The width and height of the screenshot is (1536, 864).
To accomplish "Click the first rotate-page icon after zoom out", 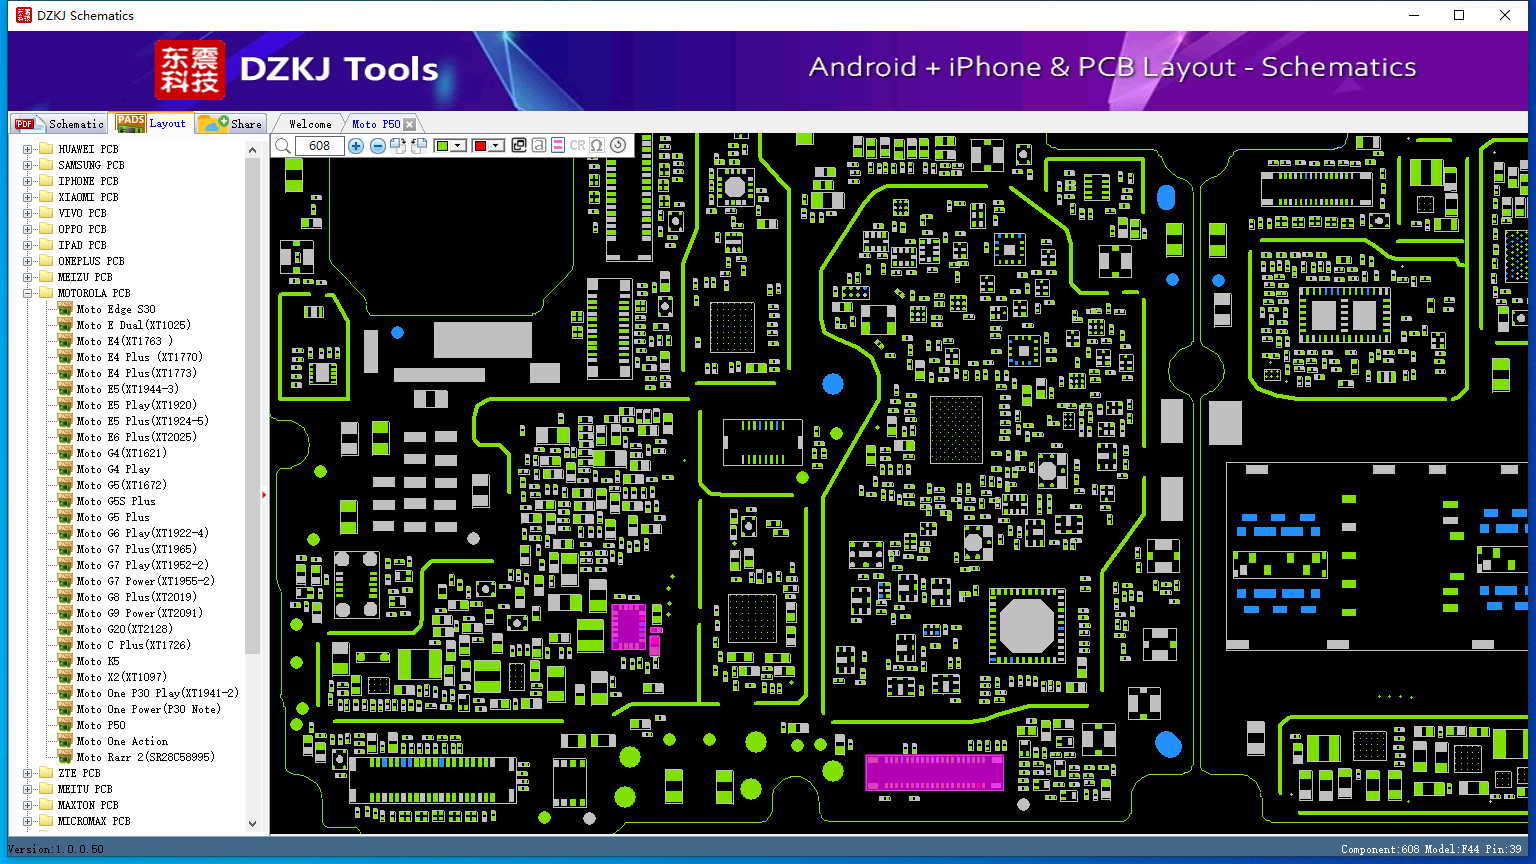I will [398, 146].
